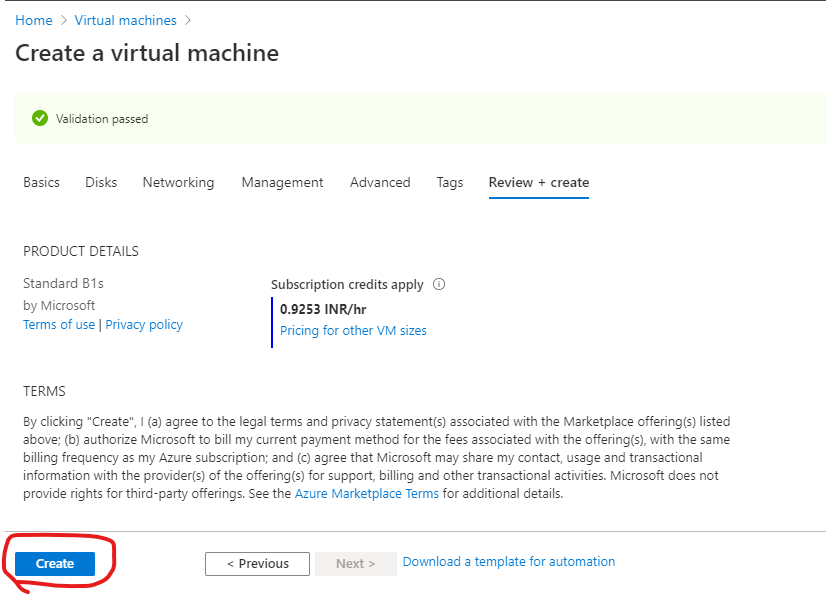Click the chevron after Virtual machines breadcrumb
The height and width of the screenshot is (594, 826).
(x=188, y=20)
